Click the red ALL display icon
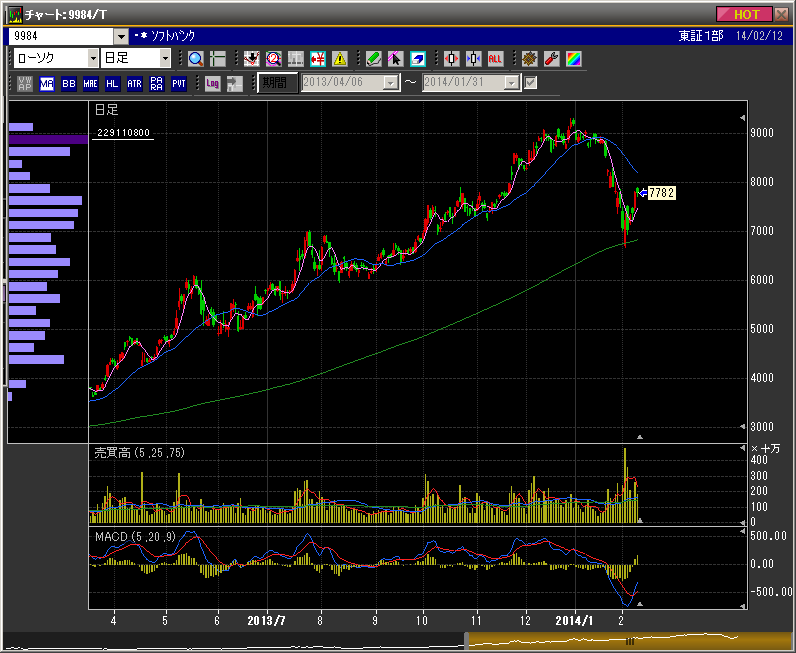The height and width of the screenshot is (653, 796). click(496, 58)
